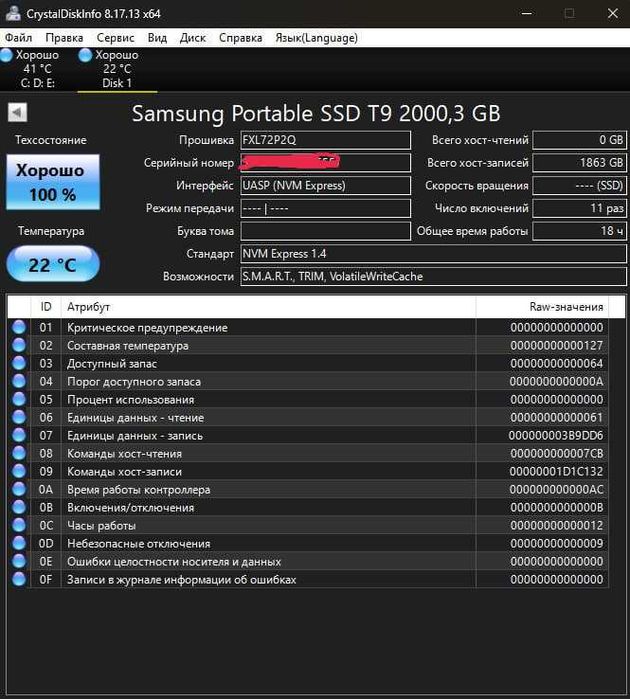
Task: Click the Samsung Portable SSD T9 title text
Action: point(316,113)
